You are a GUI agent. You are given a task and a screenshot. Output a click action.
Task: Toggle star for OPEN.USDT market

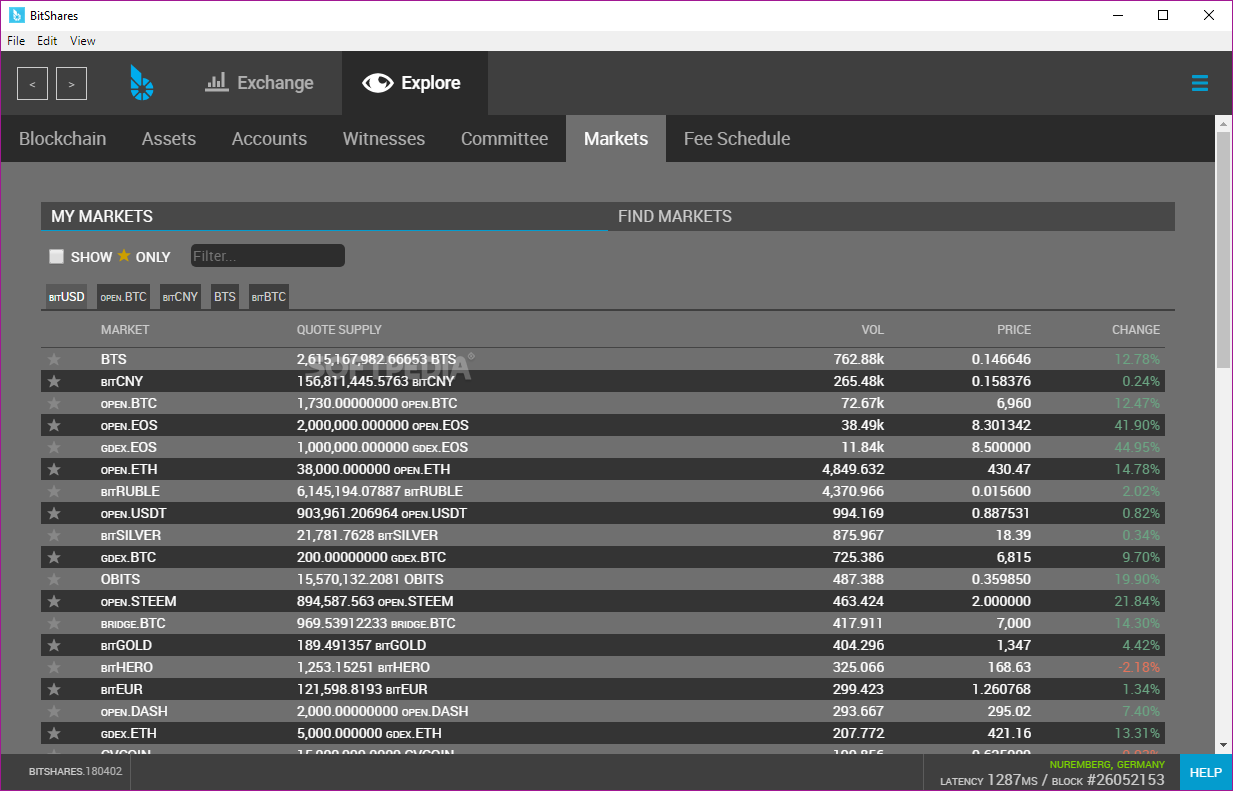click(x=54, y=513)
